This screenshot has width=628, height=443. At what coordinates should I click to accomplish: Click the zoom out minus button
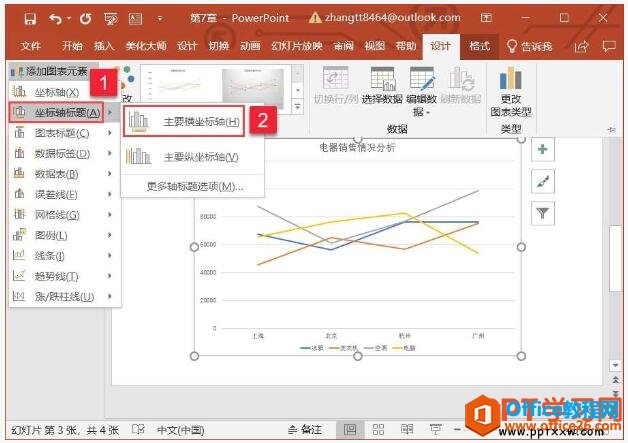[457, 430]
